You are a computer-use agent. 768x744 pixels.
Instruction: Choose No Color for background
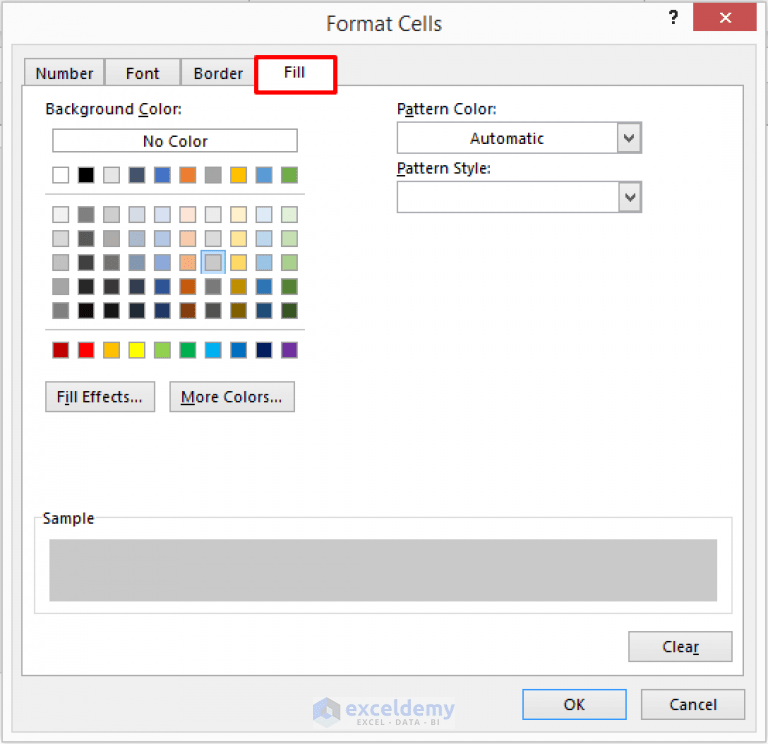tap(175, 141)
